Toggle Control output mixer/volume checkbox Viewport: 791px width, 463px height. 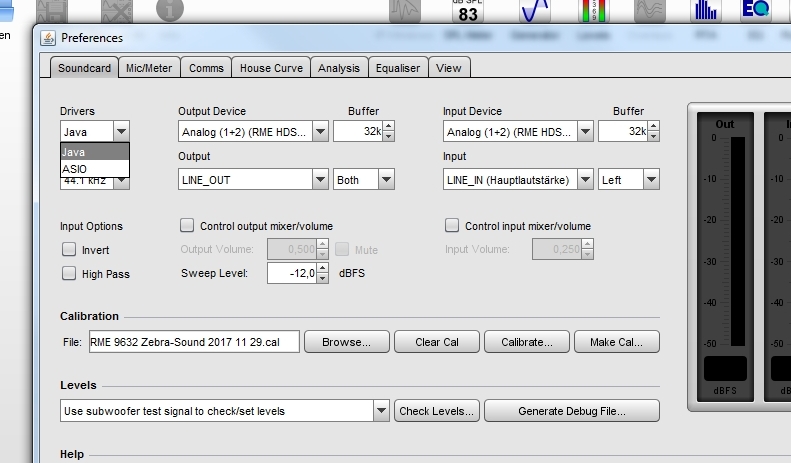tap(186, 226)
